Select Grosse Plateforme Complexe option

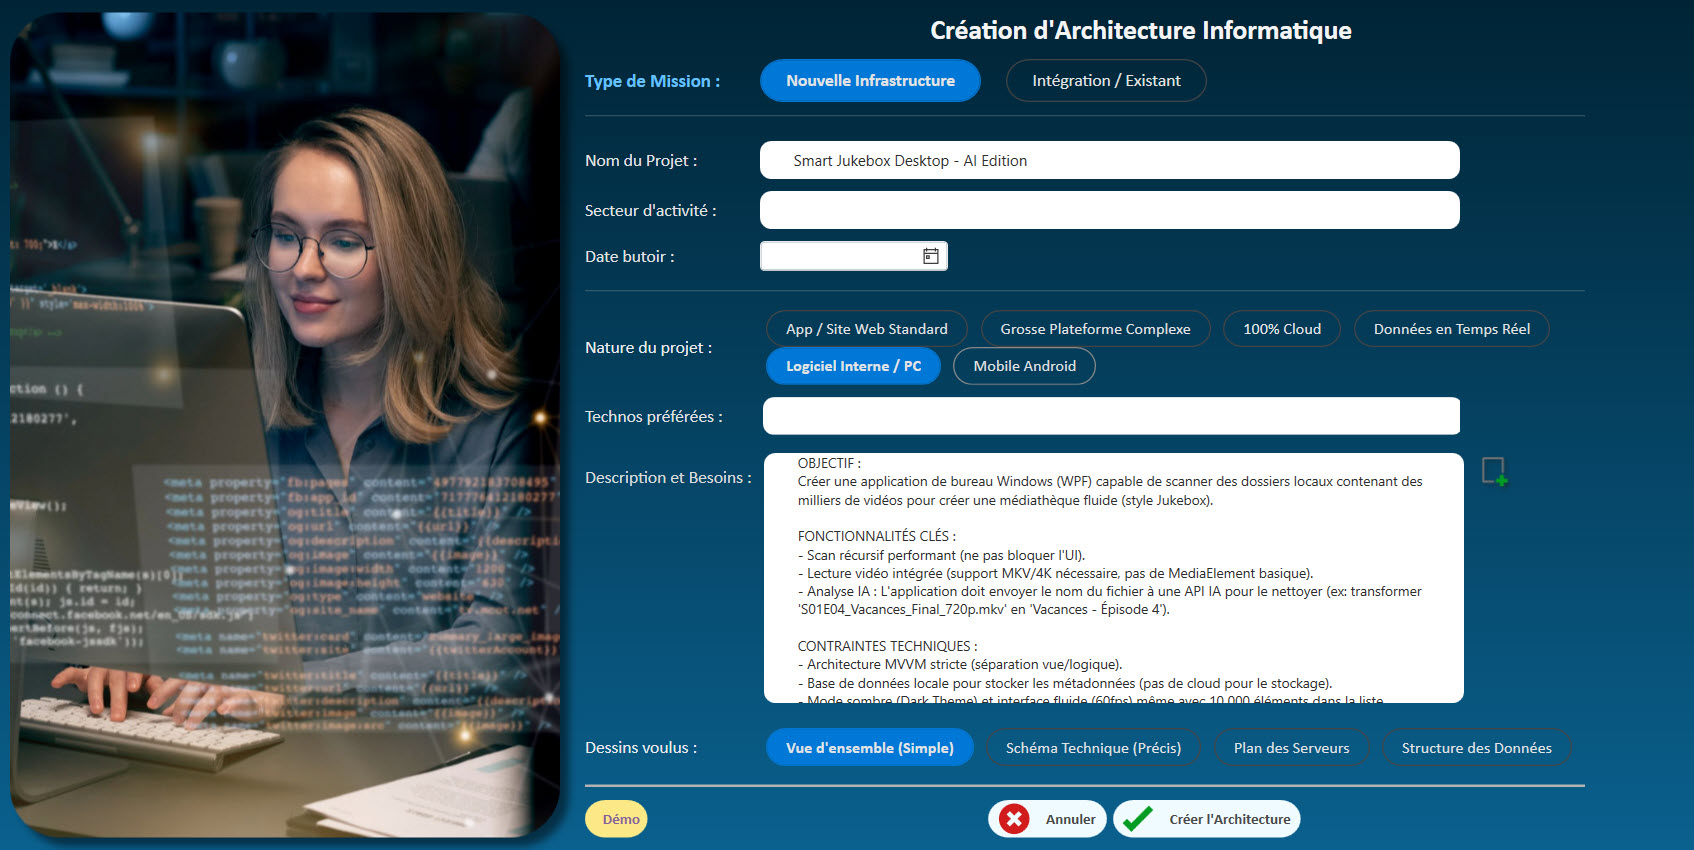(1095, 329)
